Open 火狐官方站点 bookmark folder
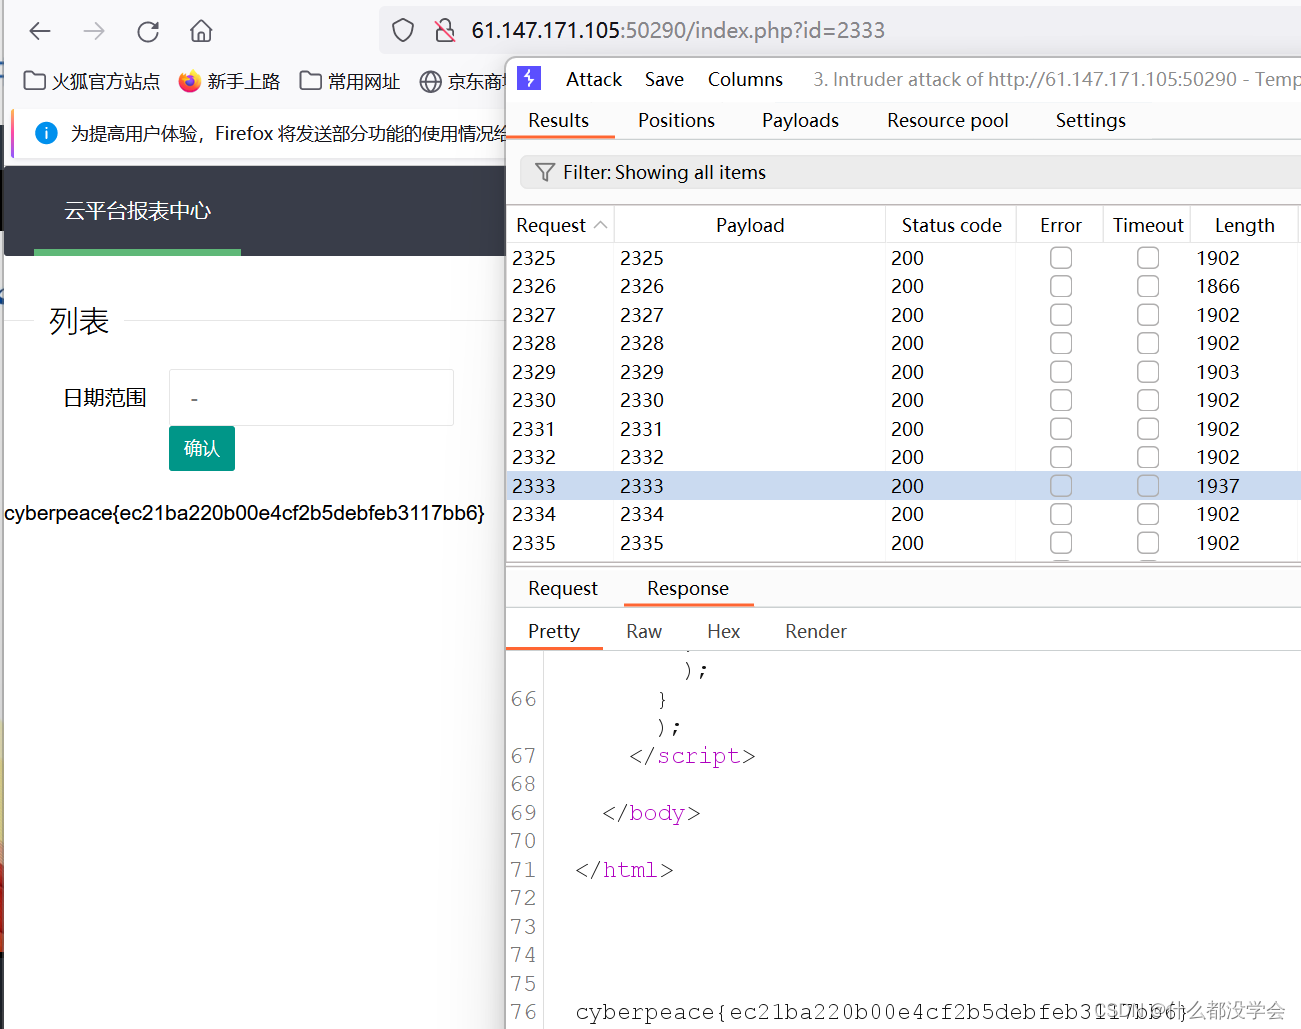Screen dimensions: 1301x1029 click(x=91, y=81)
